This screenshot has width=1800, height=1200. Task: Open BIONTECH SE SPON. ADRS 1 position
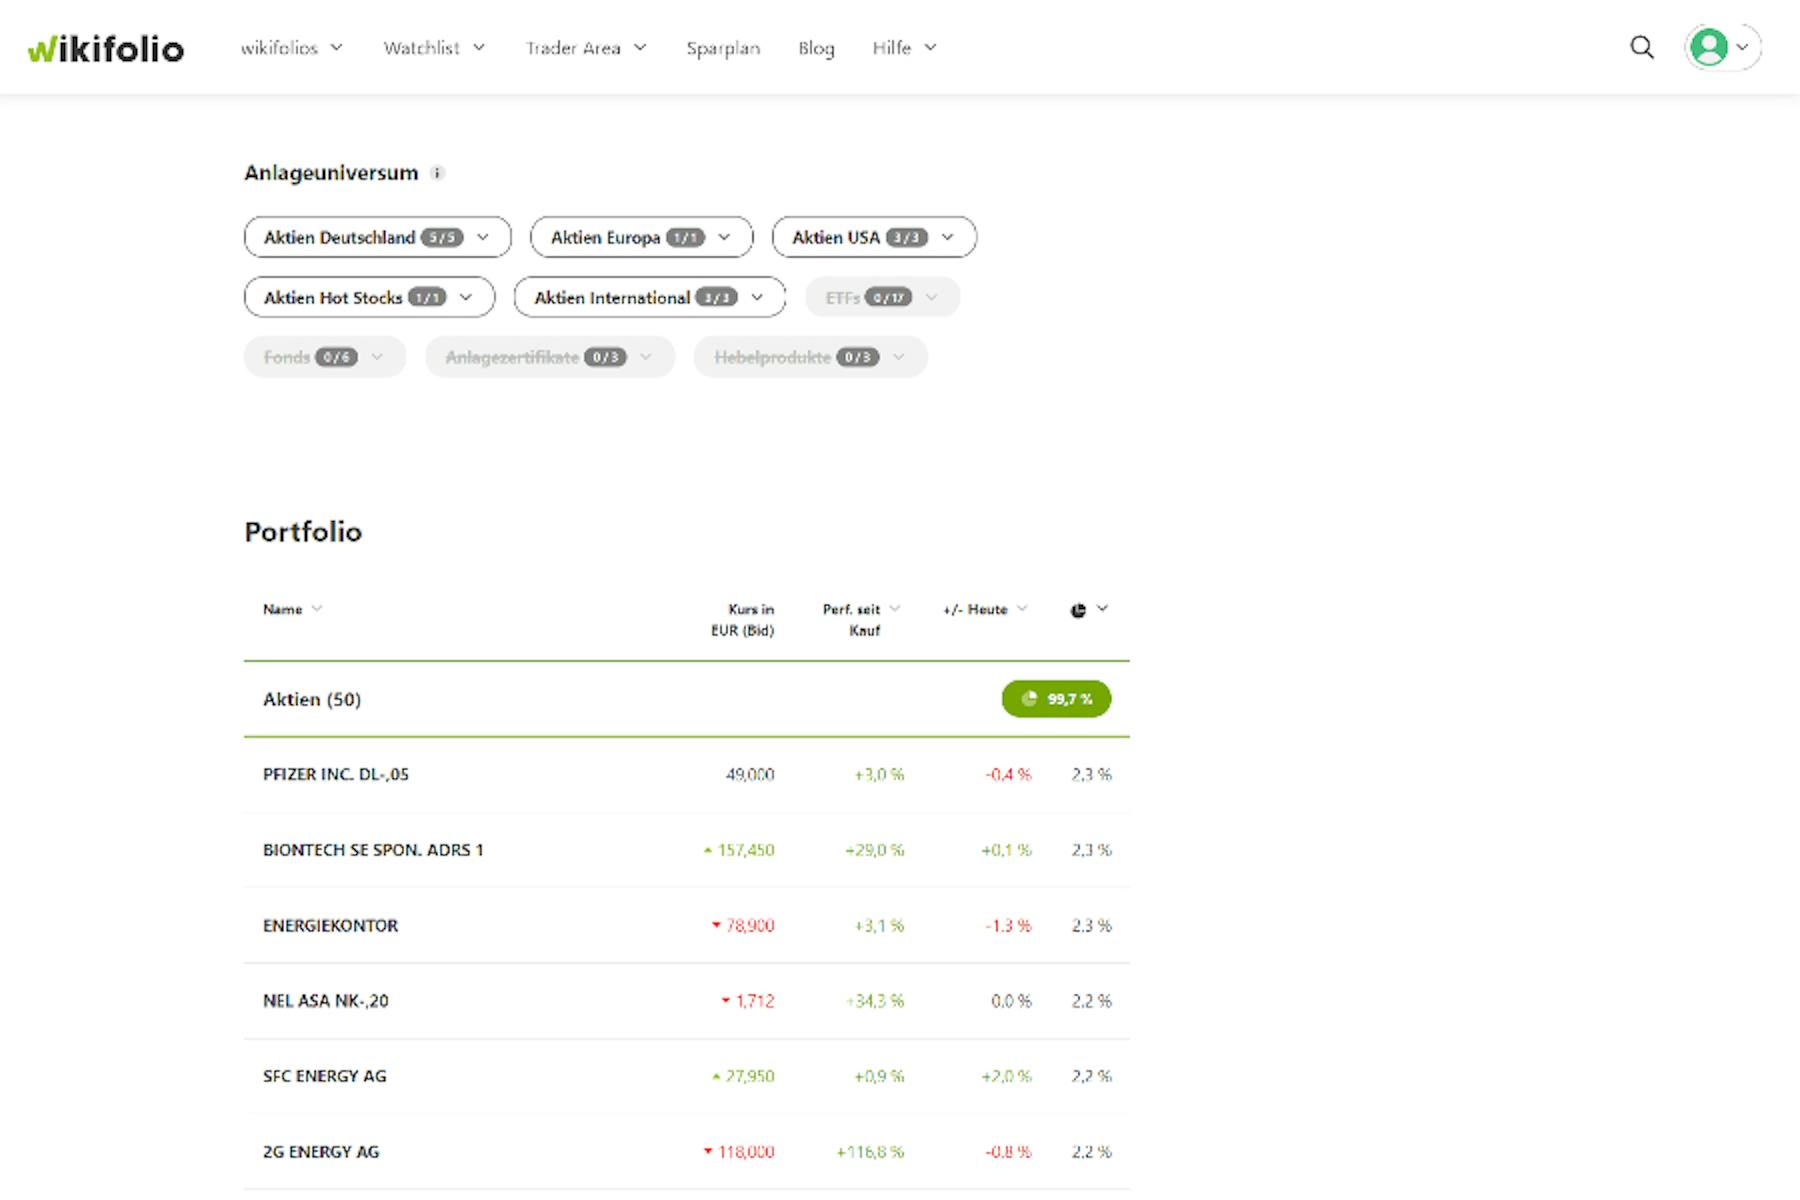click(x=373, y=850)
